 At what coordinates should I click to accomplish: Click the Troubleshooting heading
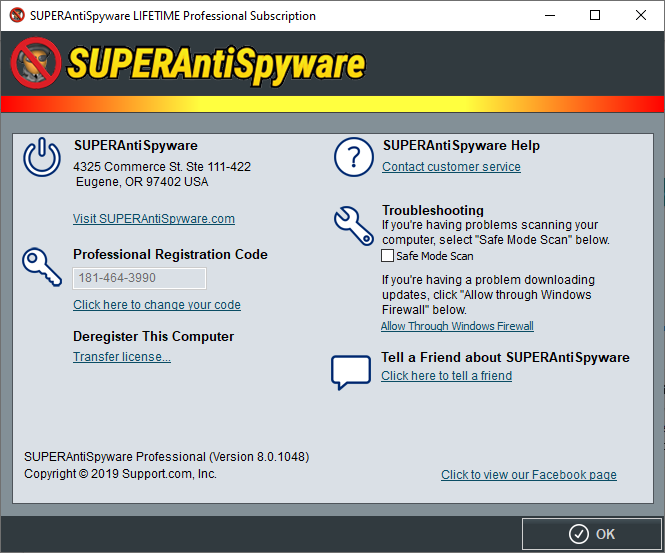tap(433, 210)
